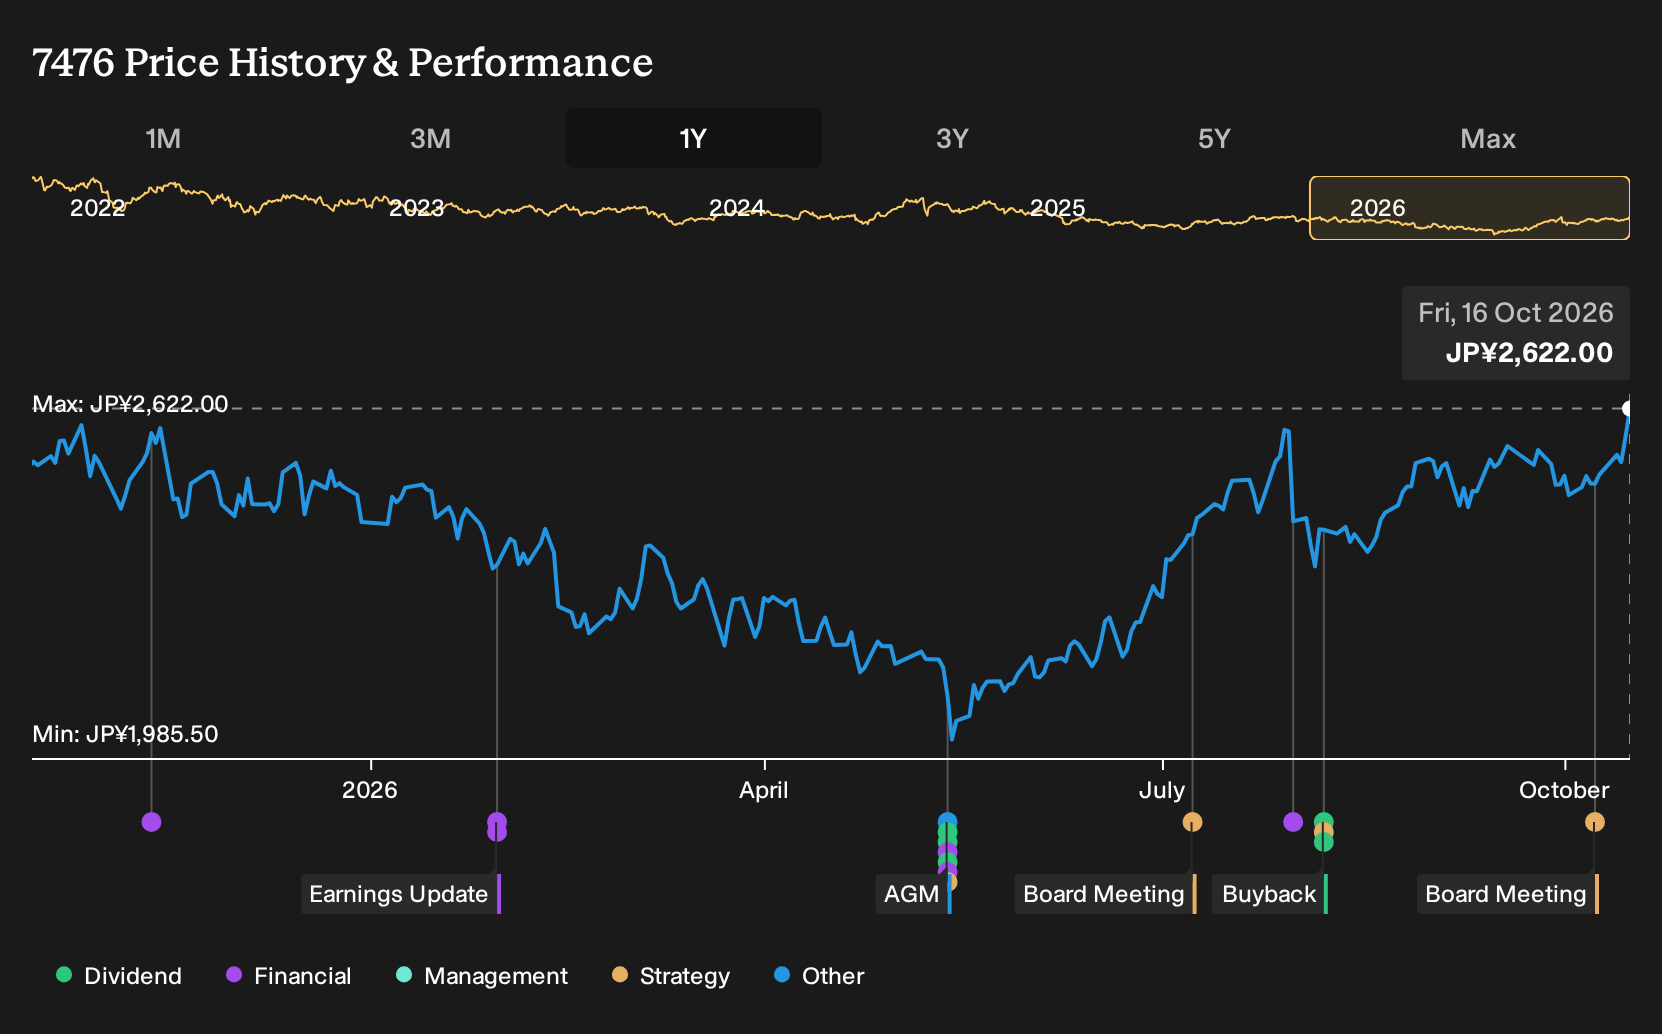
Task: Jump to 2022 in the overview chart
Action: pos(97,208)
